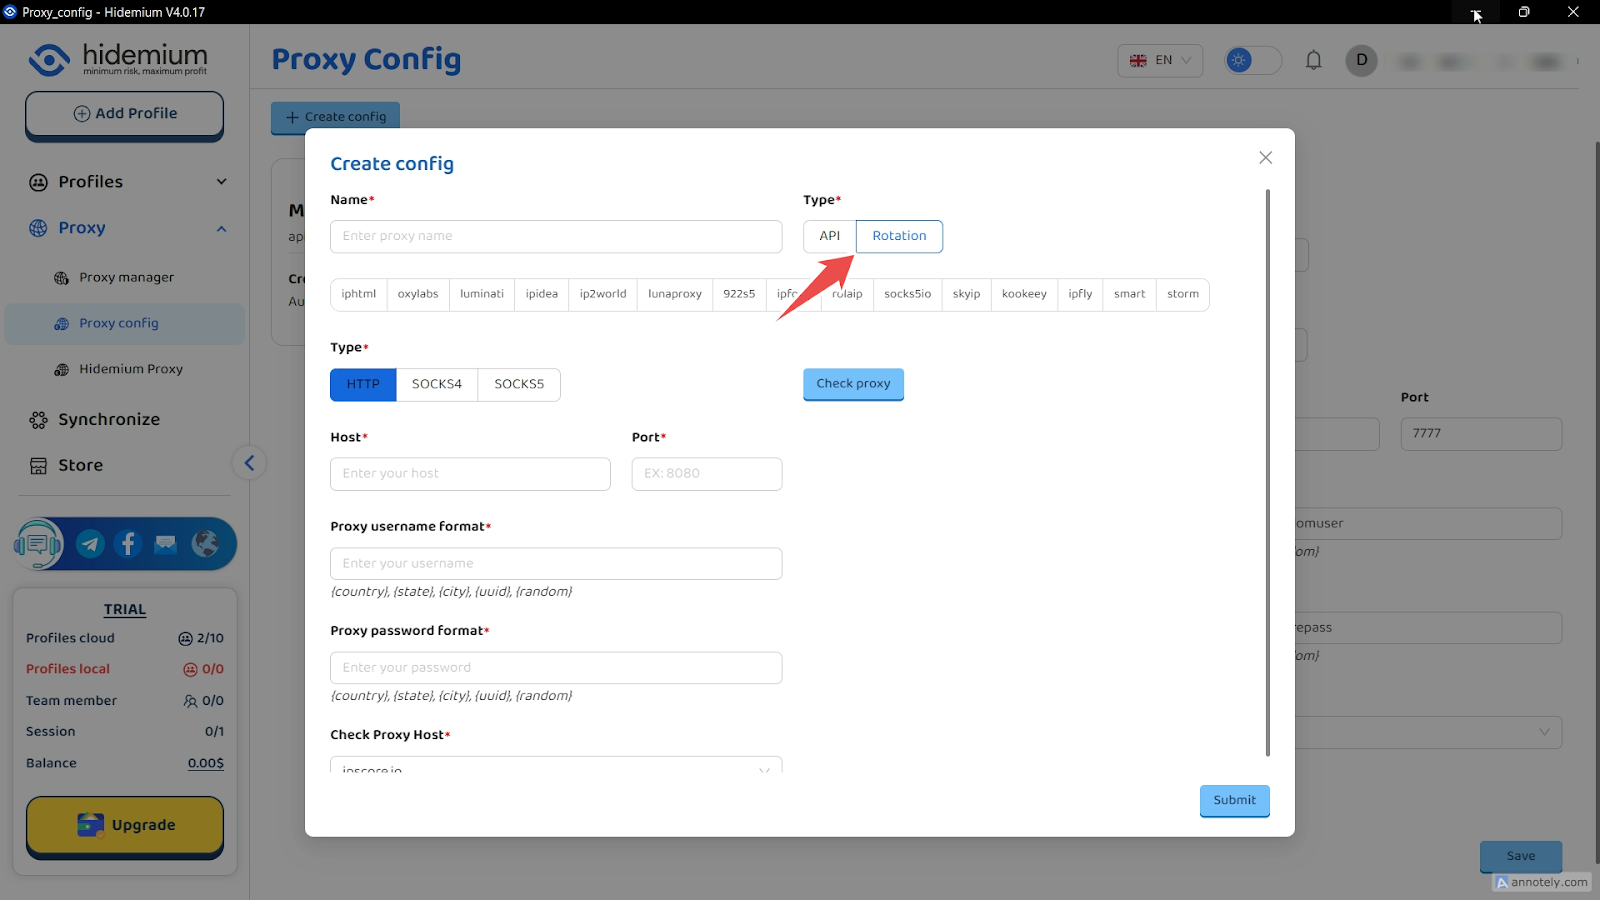Choose luminati provider
1600x900 pixels.
tap(482, 294)
